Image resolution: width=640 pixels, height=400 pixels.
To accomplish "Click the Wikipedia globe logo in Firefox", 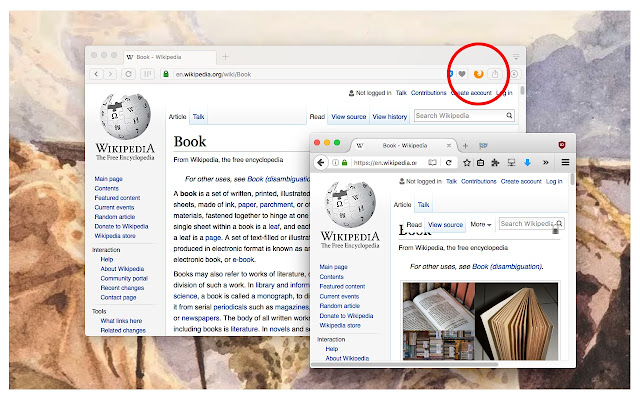I will click(x=350, y=204).
